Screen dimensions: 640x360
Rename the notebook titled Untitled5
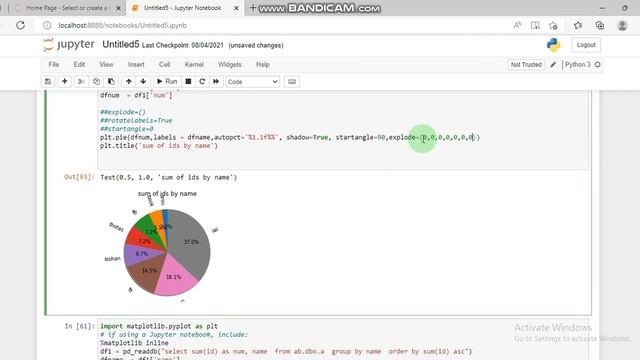point(120,44)
